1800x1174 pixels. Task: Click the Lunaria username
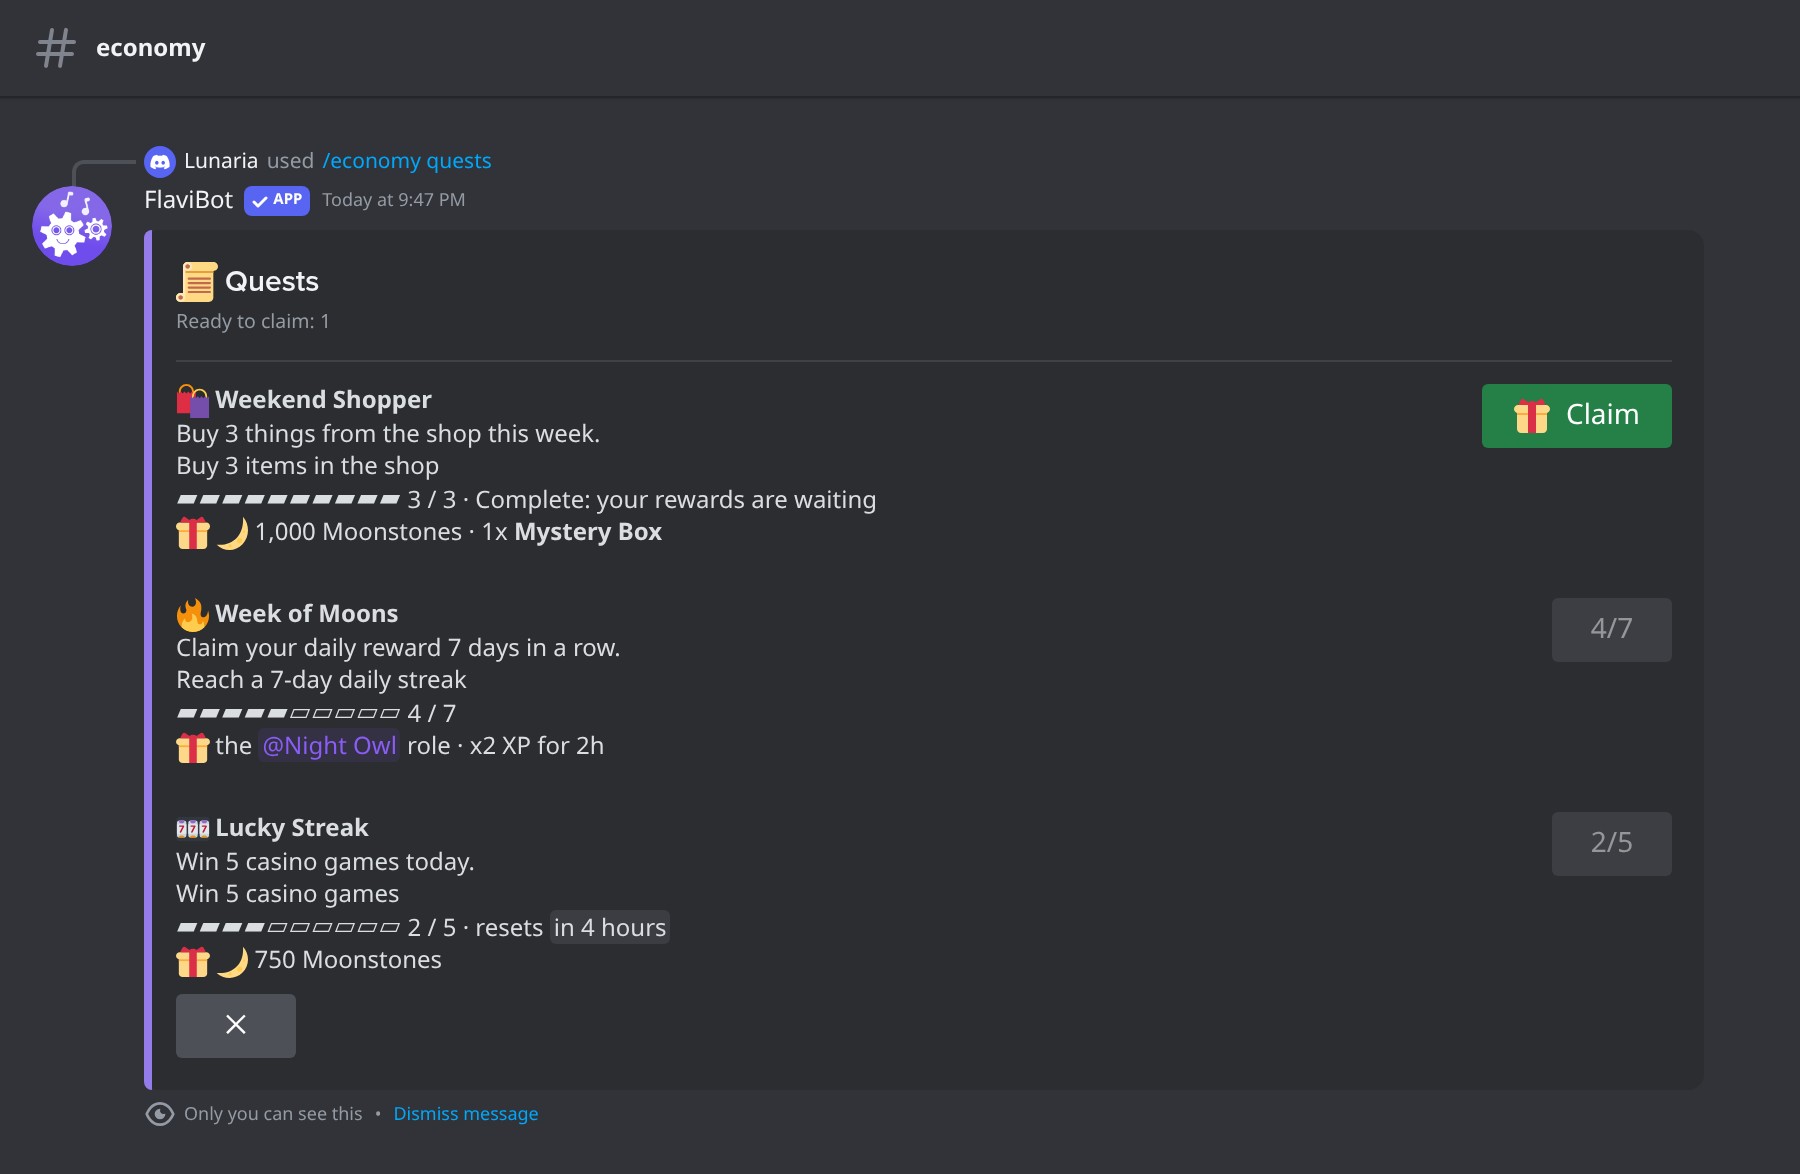click(x=221, y=161)
